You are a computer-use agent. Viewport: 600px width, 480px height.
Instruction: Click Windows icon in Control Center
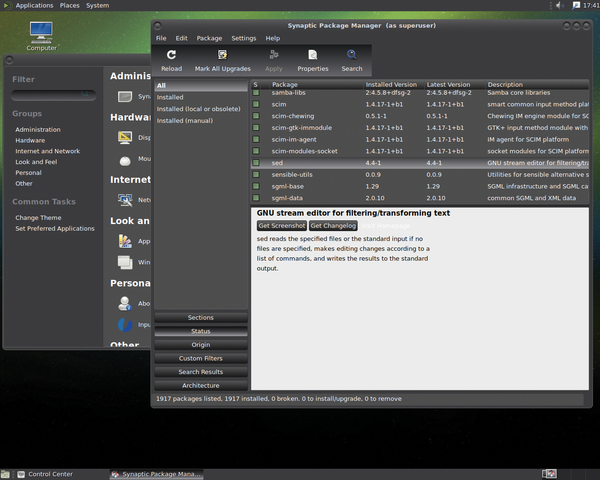125,262
